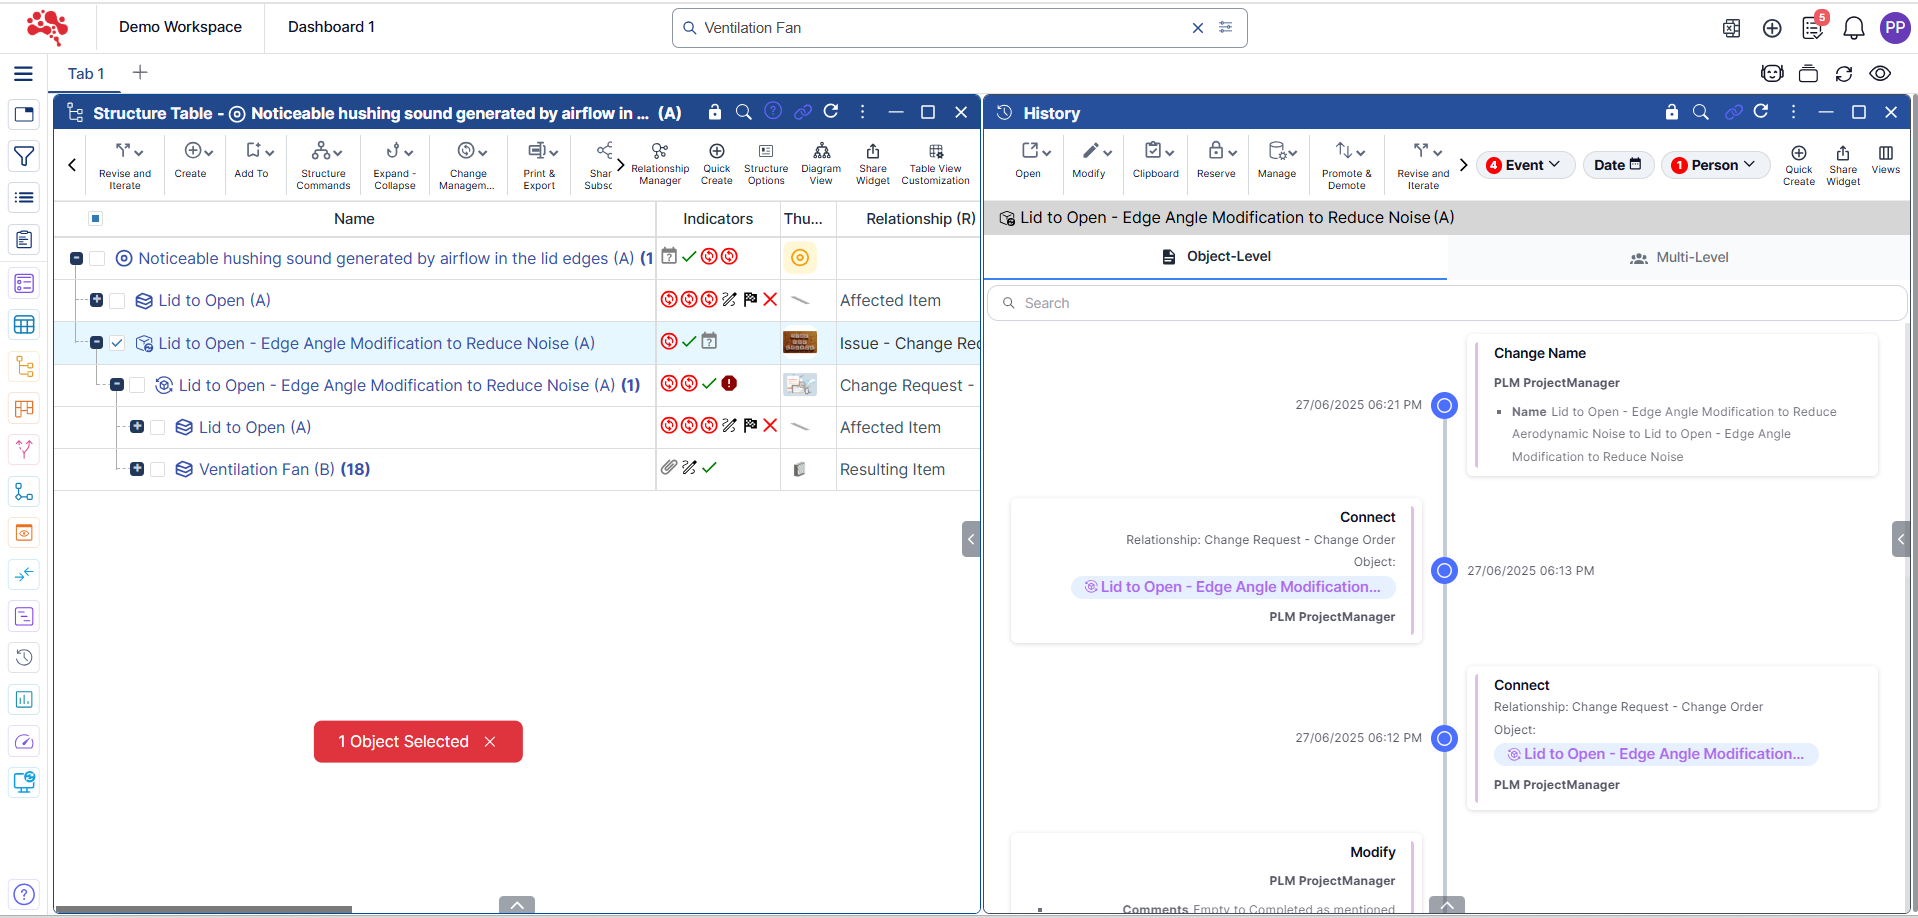Uncheck the selected Lid to Open Edge Angle row
1918x918 pixels.
(118, 344)
